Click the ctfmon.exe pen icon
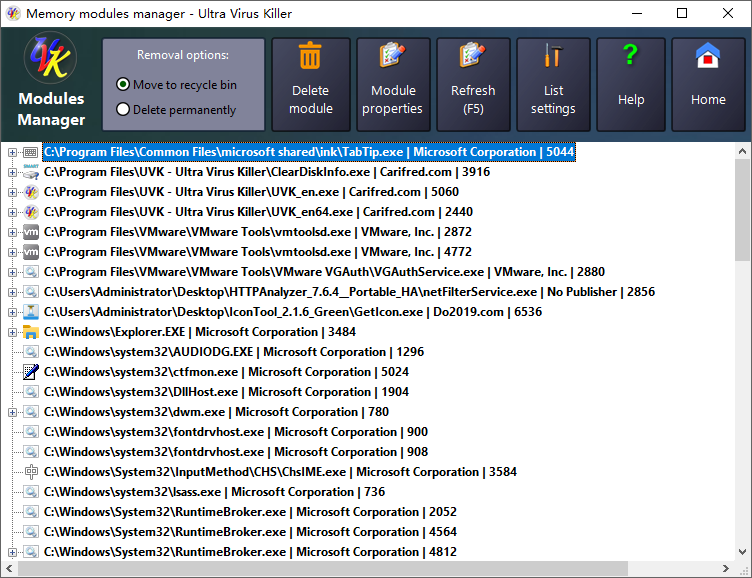Image resolution: width=752 pixels, height=578 pixels. coord(30,372)
